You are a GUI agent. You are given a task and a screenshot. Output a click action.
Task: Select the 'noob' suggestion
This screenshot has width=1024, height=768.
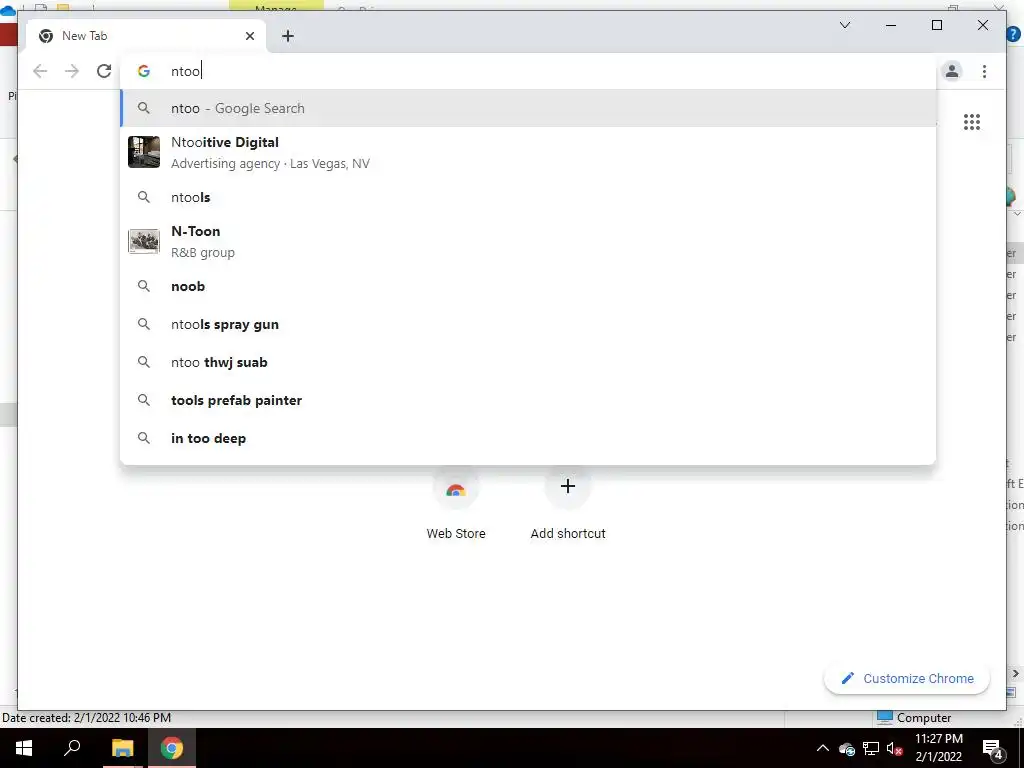pyautogui.click(x=528, y=286)
